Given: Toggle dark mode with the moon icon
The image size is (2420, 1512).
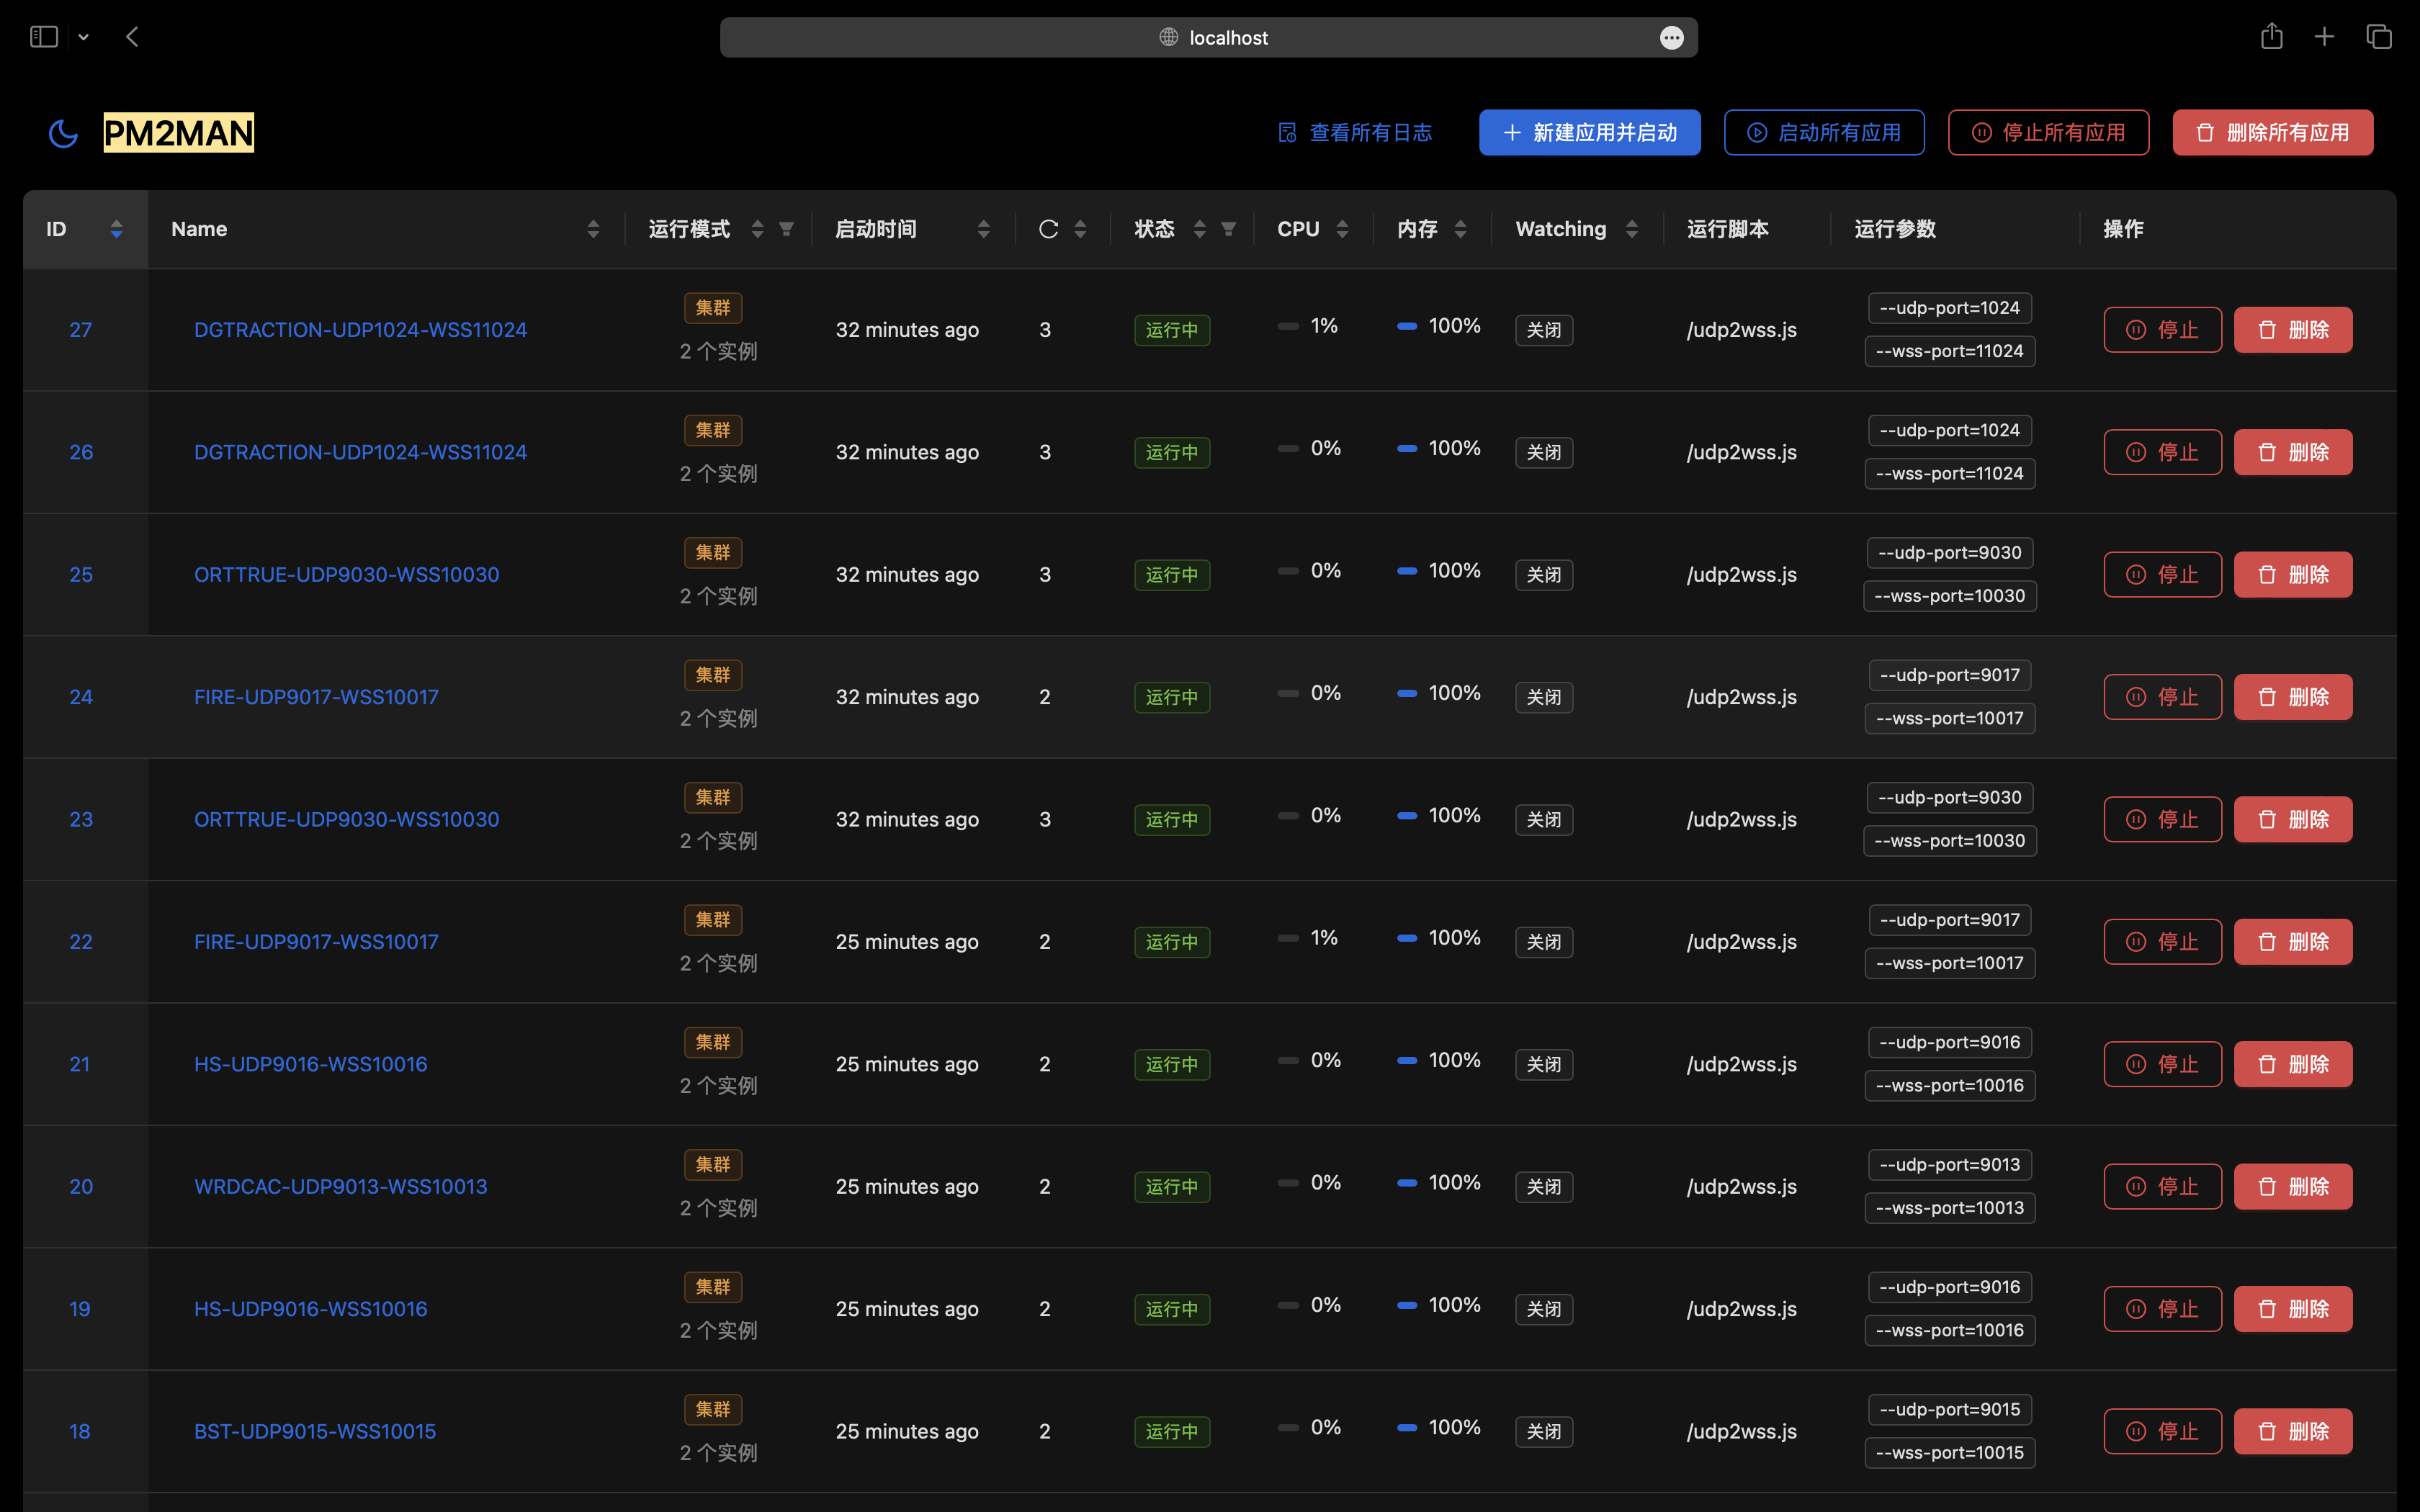Looking at the screenshot, I should click(x=63, y=133).
